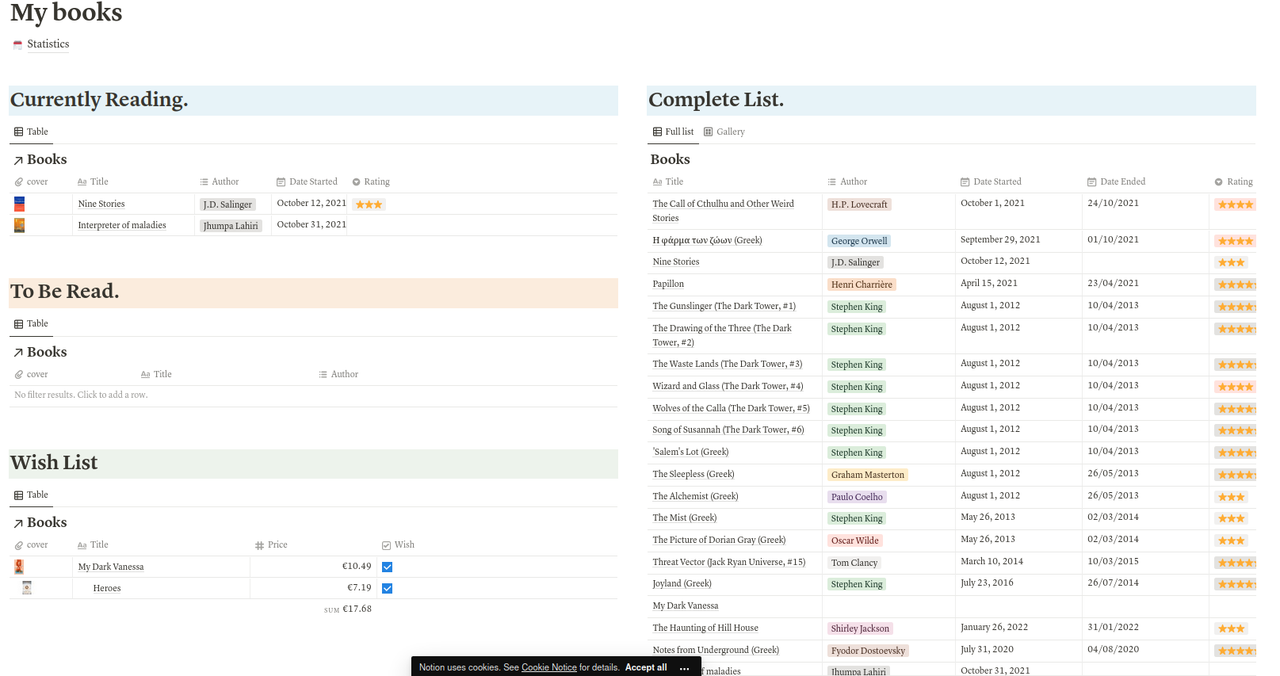Click the Date Started calendar icon in Currently Reading

coord(281,182)
